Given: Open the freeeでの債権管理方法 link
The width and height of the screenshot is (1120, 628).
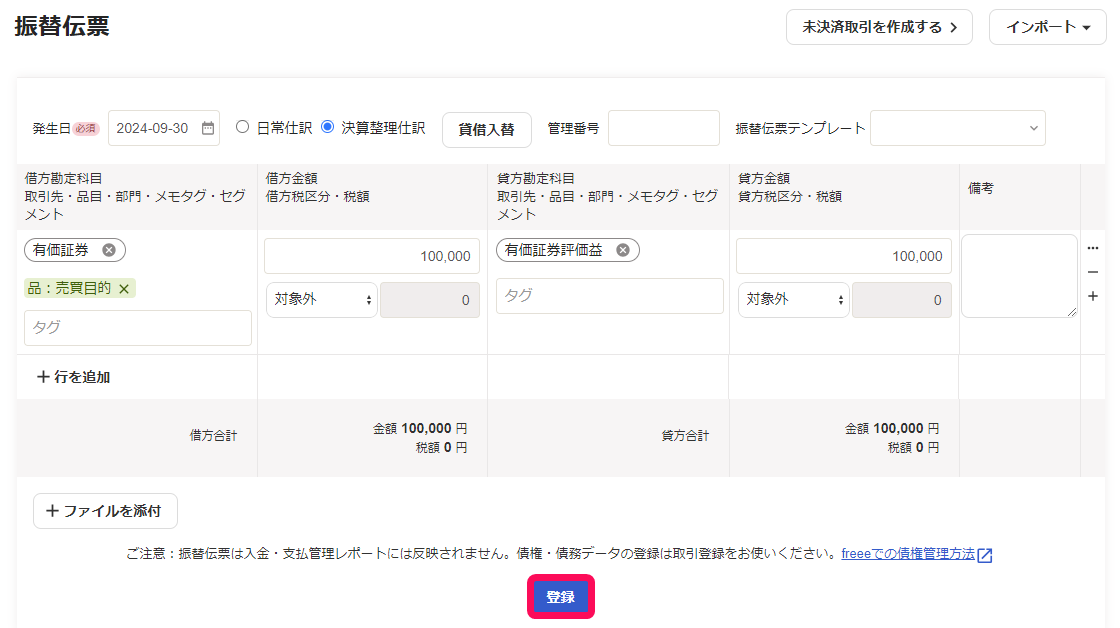Looking at the screenshot, I should coord(908,554).
